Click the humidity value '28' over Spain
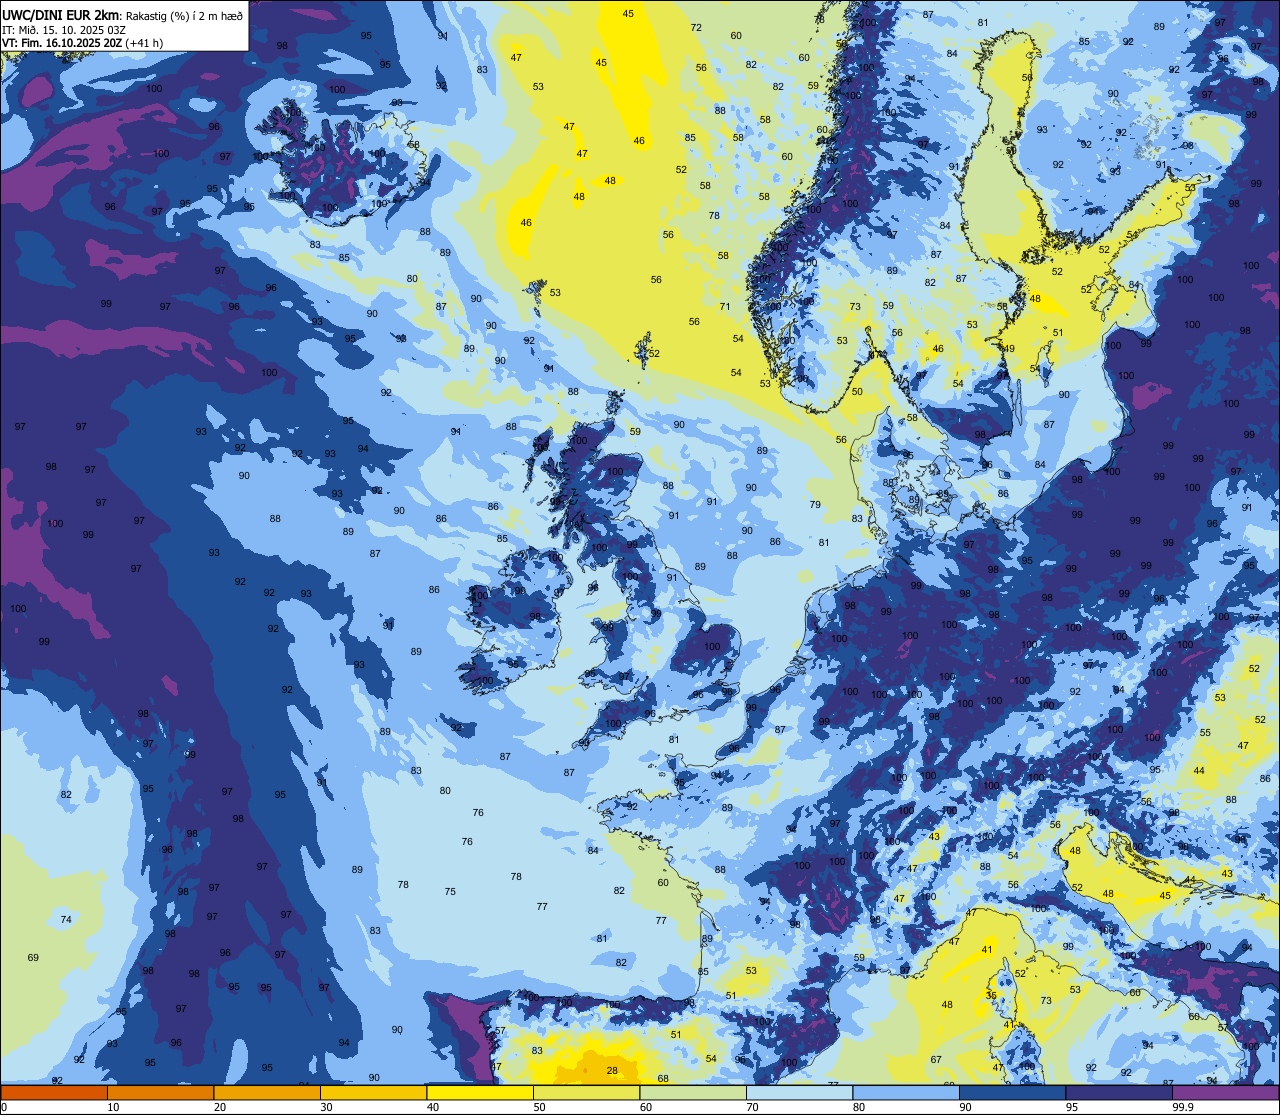This screenshot has width=1280, height=1115. 612,1071
